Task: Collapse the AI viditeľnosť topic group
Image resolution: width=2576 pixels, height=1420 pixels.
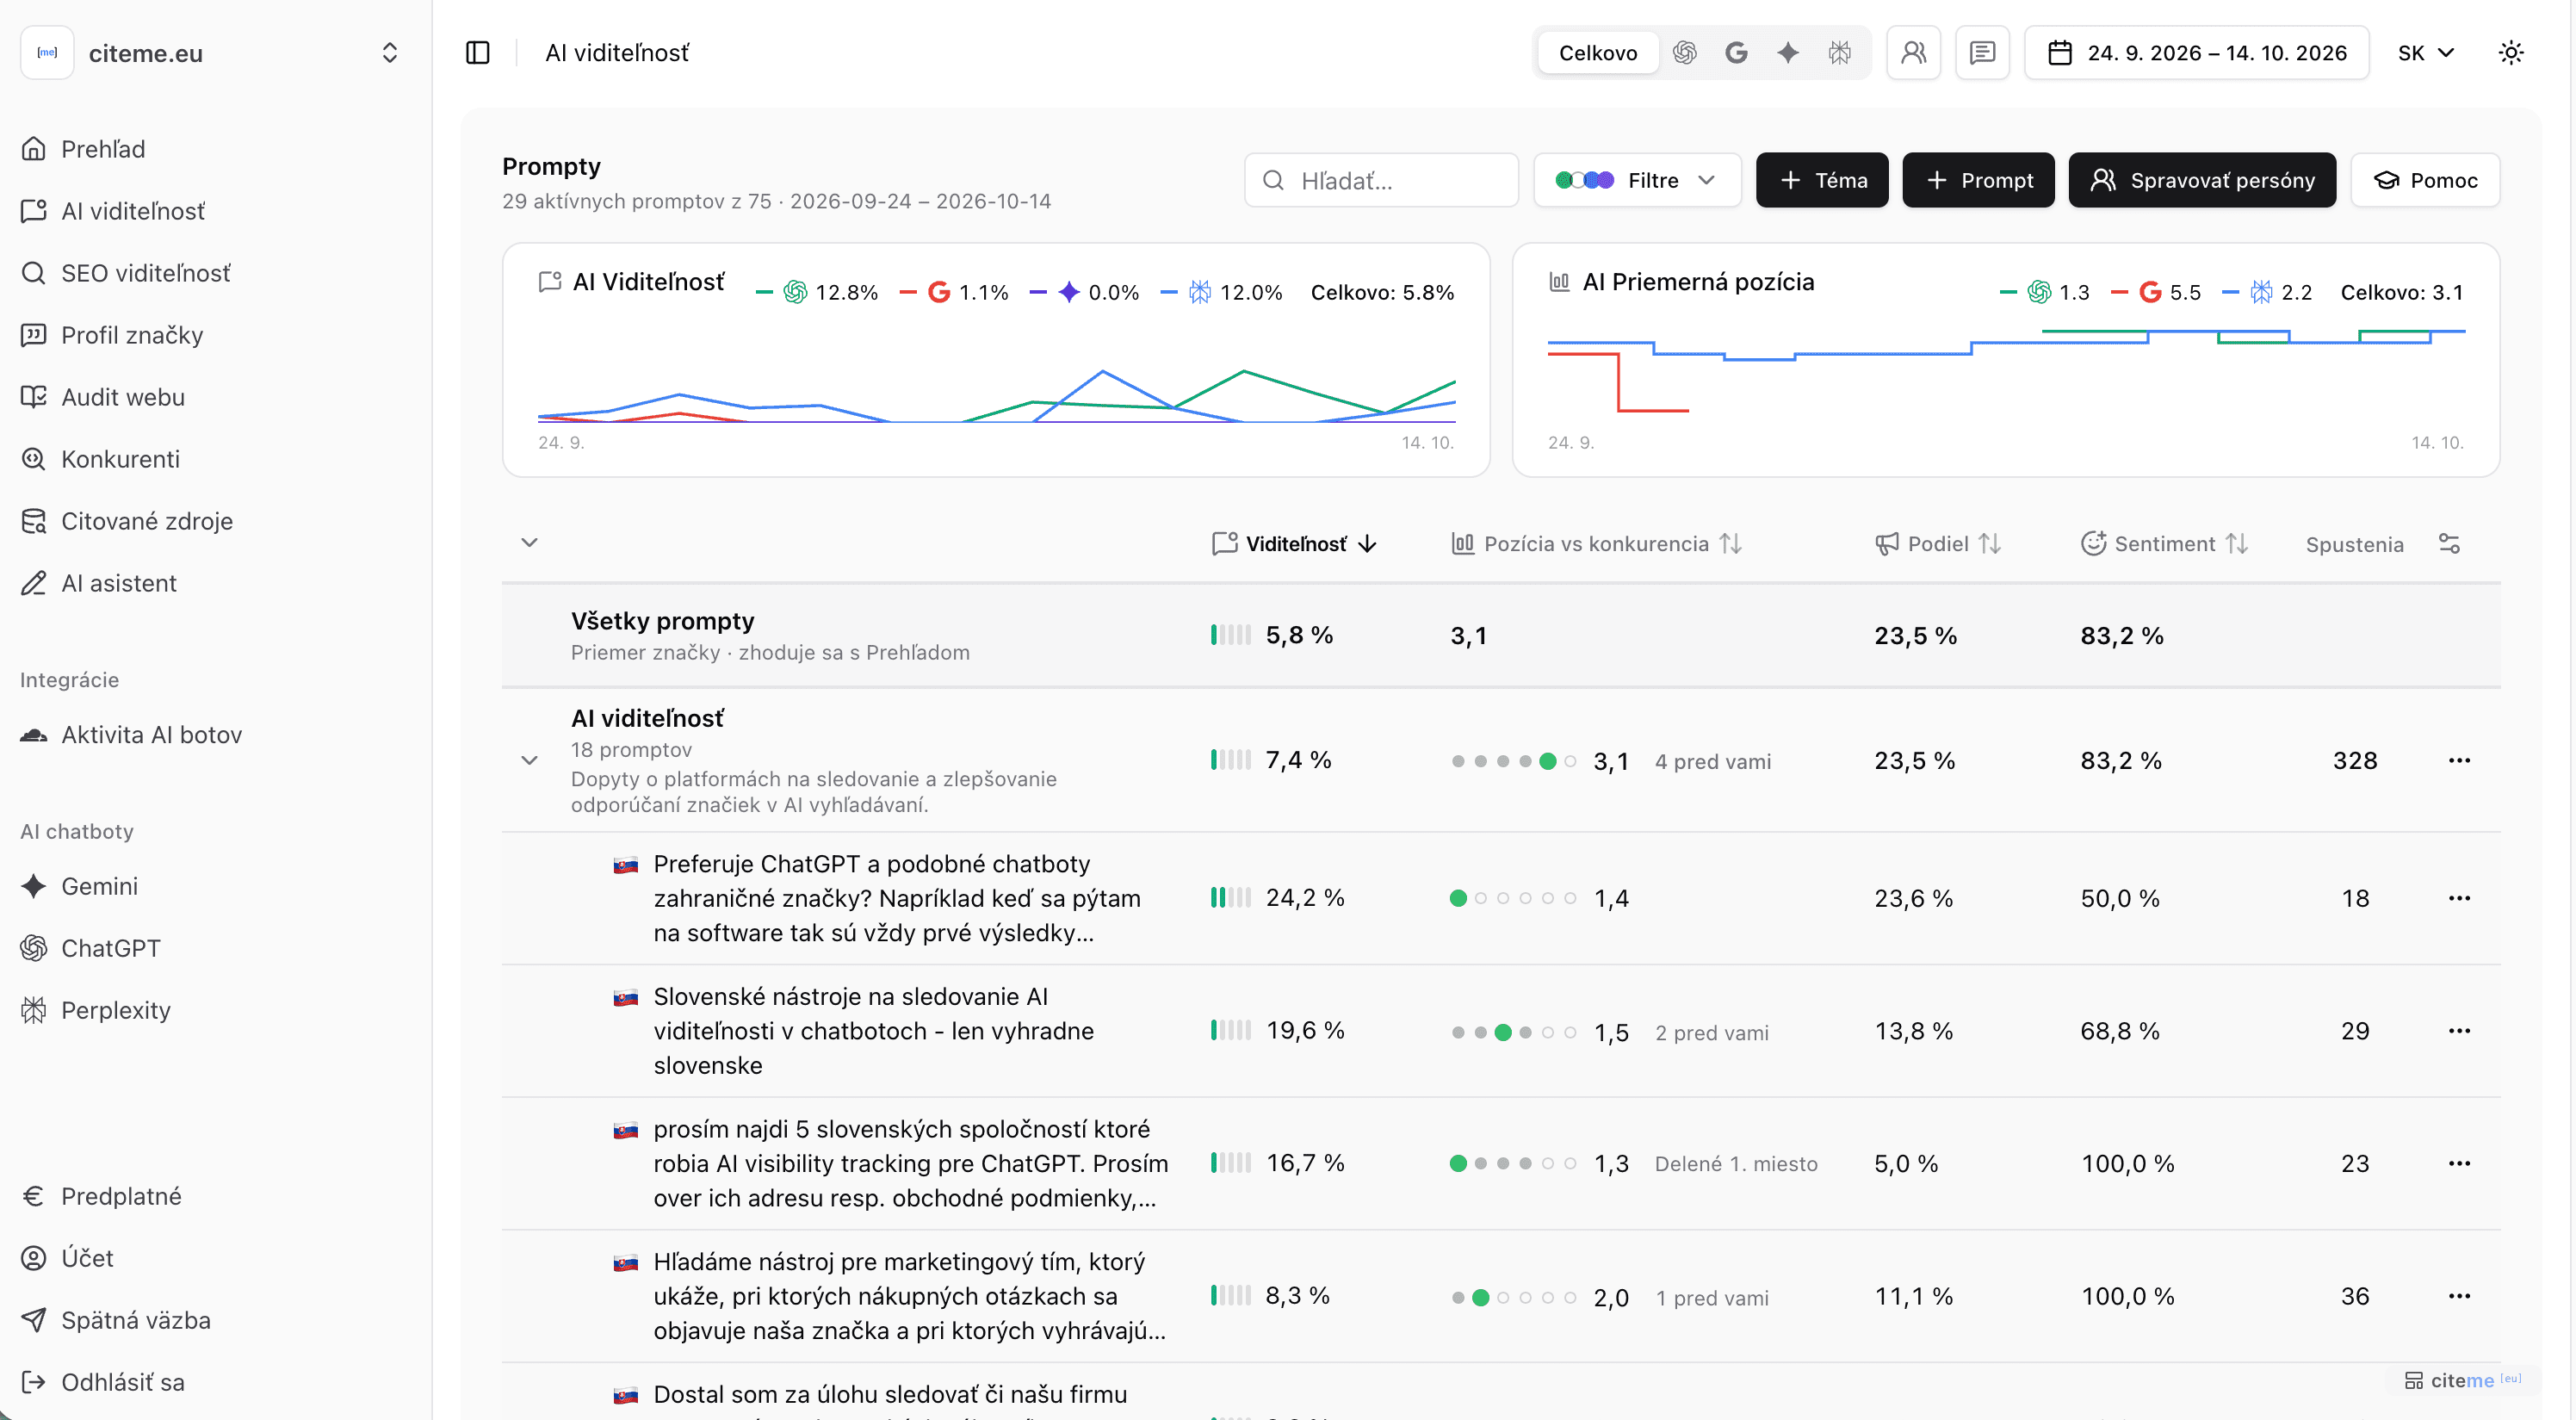Action: 530,760
